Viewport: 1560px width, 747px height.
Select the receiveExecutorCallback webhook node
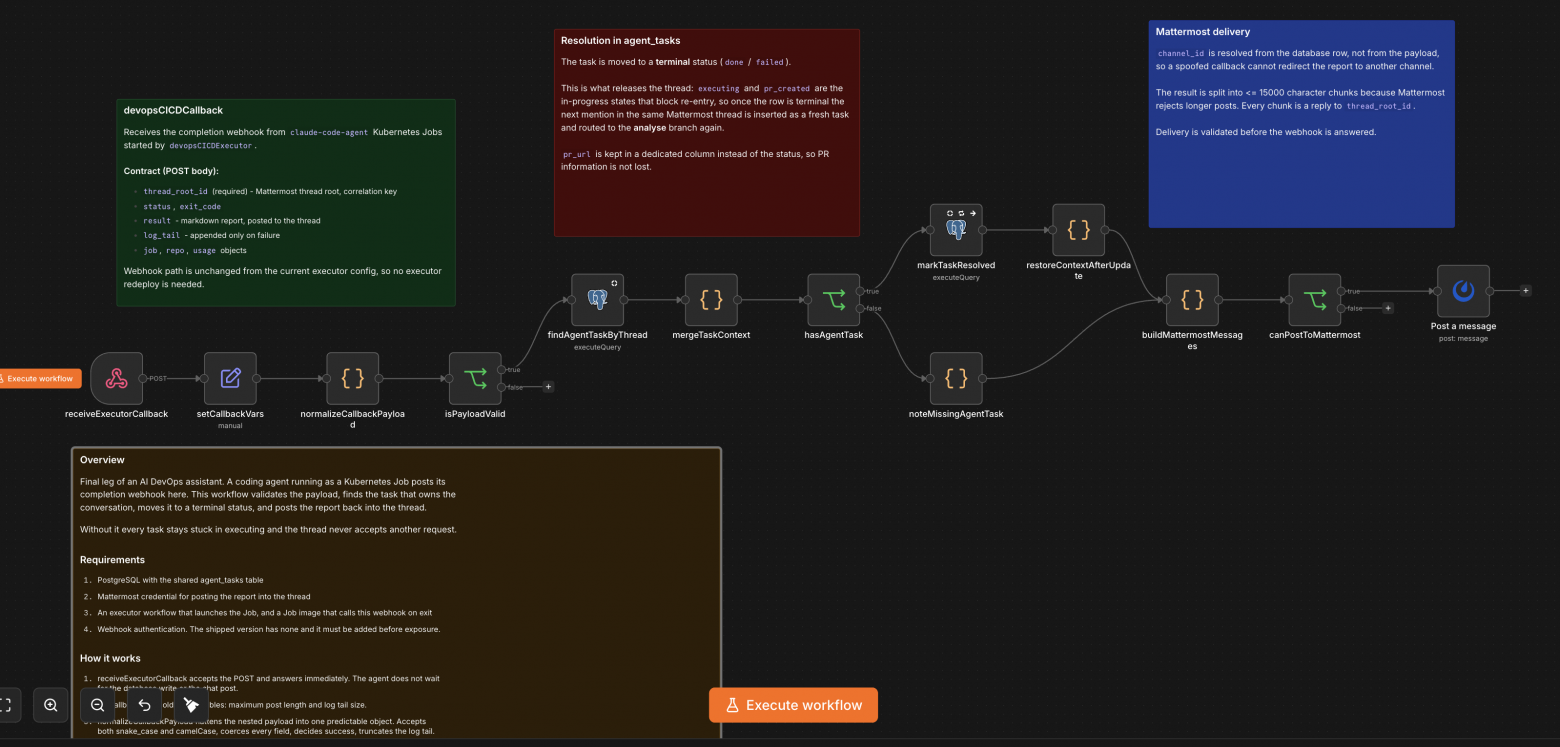[x=117, y=378]
